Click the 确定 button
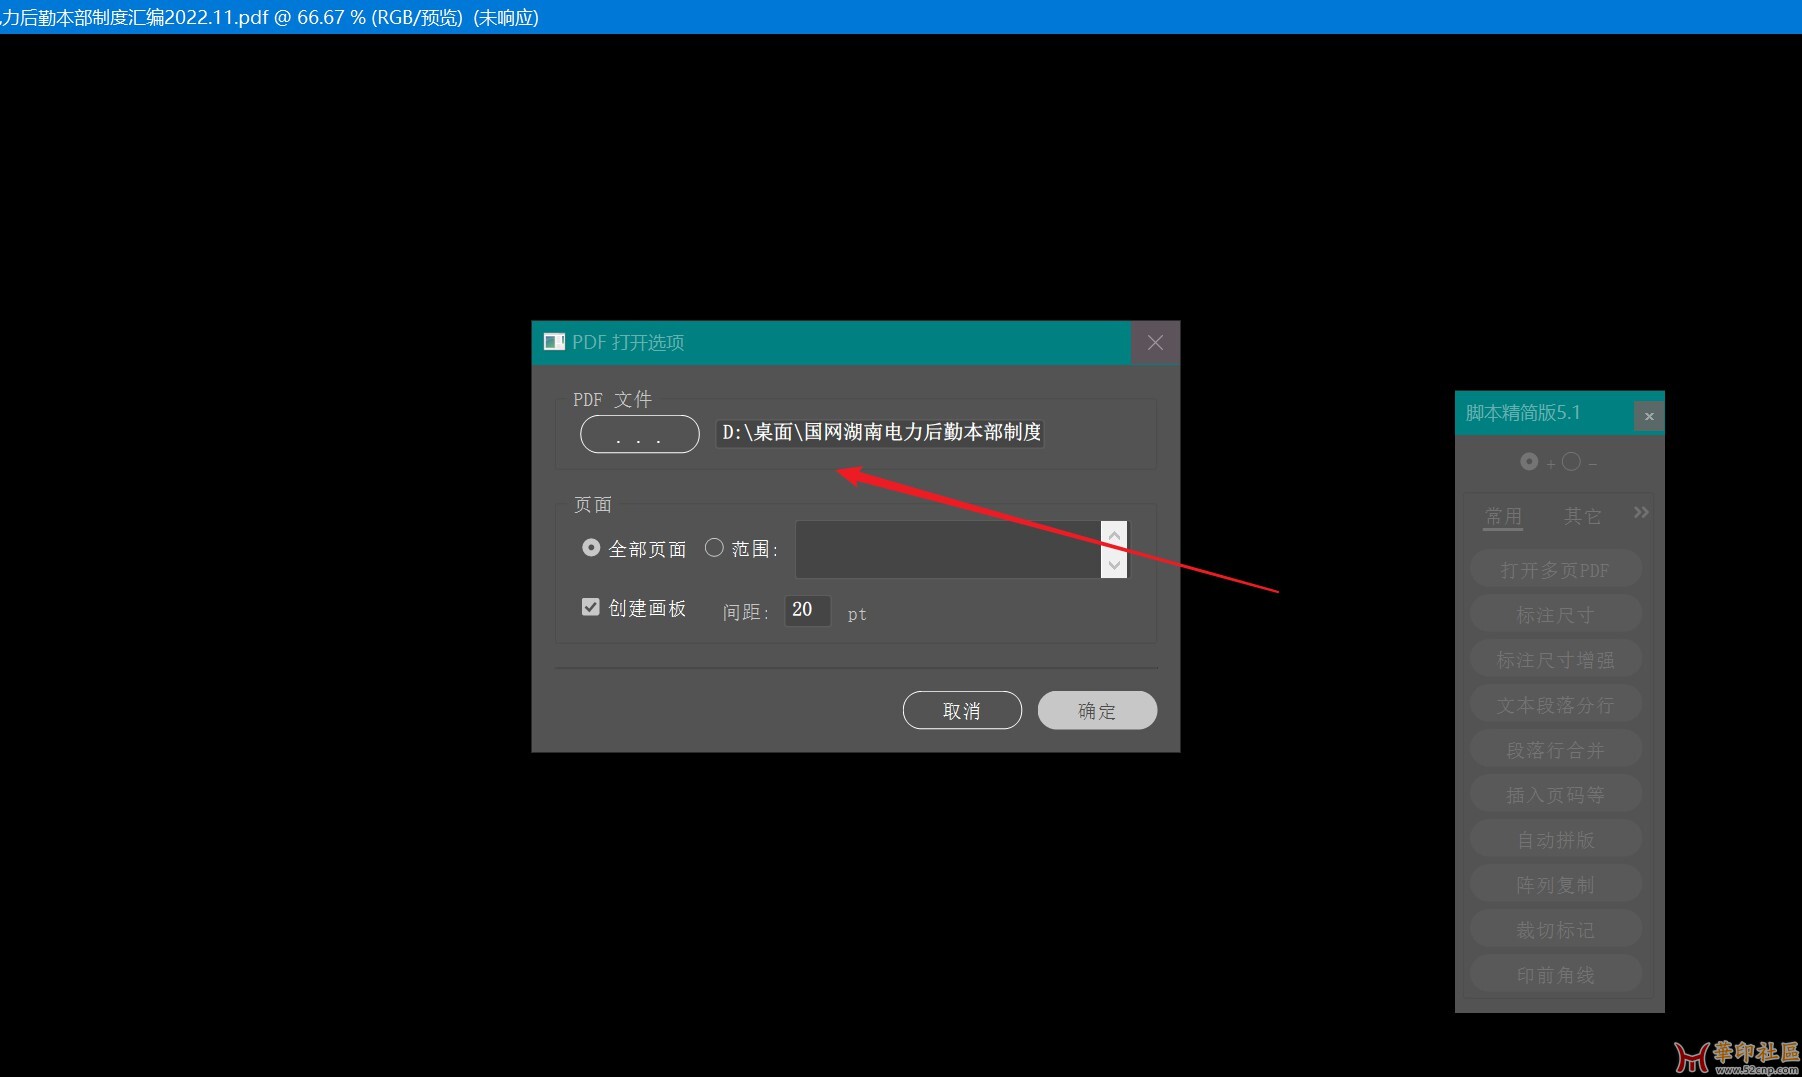 pos(1097,710)
